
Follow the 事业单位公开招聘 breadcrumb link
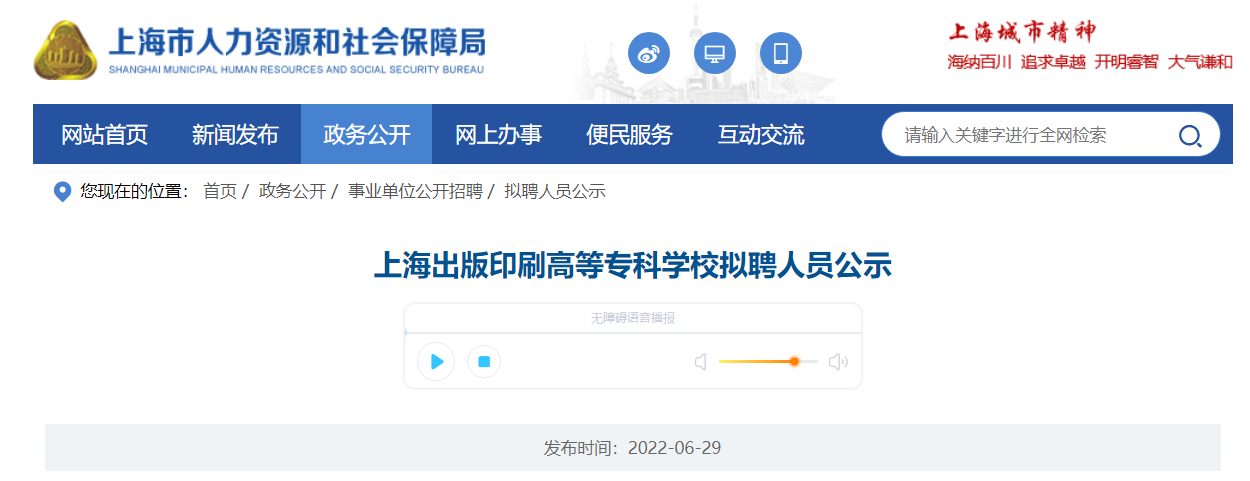pyautogui.click(x=415, y=191)
